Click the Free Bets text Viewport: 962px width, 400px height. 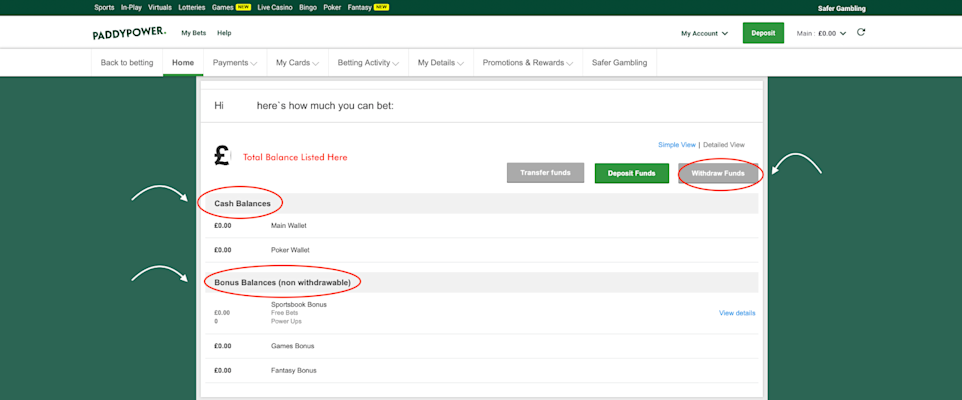pyautogui.click(x=285, y=313)
